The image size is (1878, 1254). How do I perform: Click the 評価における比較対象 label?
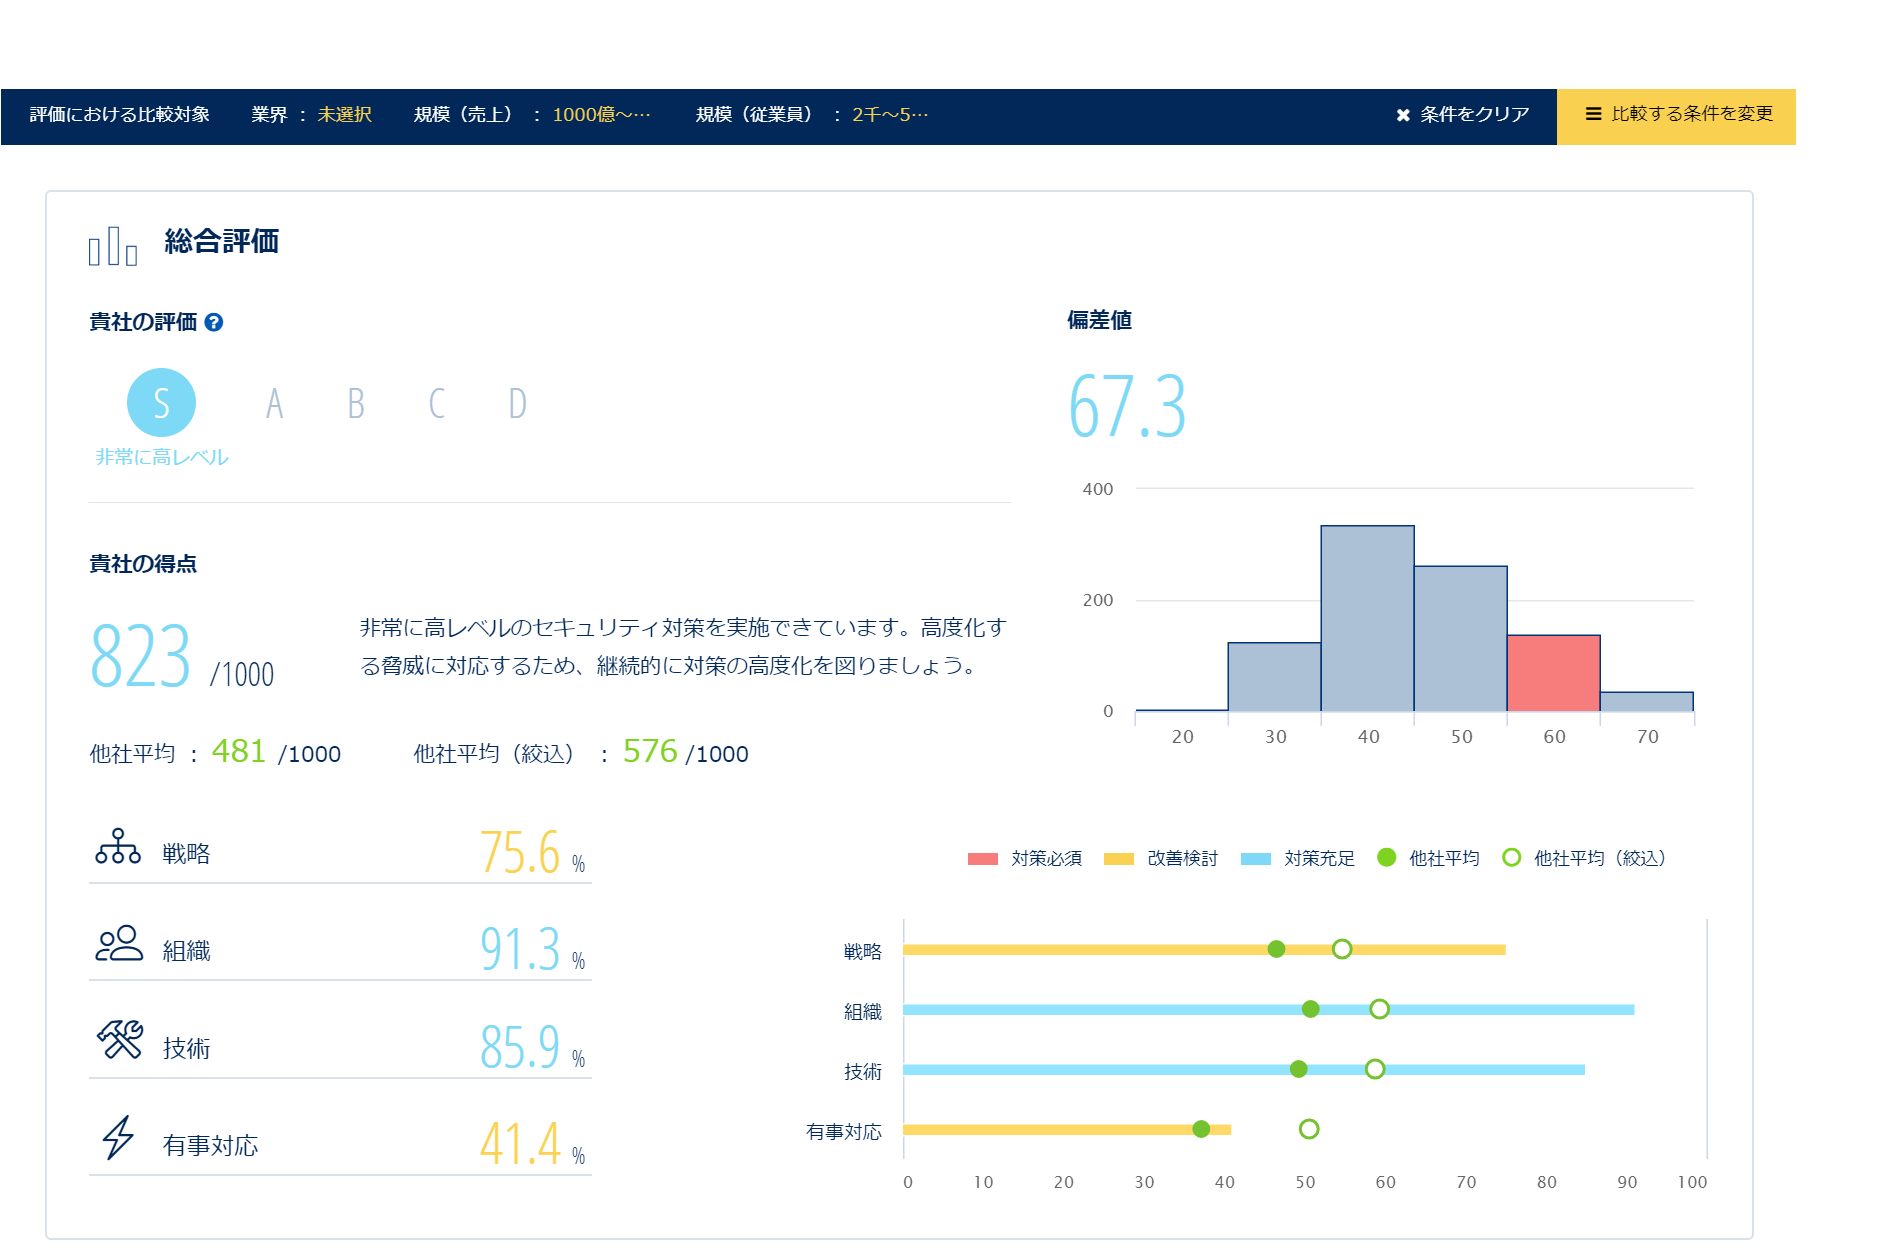120,115
